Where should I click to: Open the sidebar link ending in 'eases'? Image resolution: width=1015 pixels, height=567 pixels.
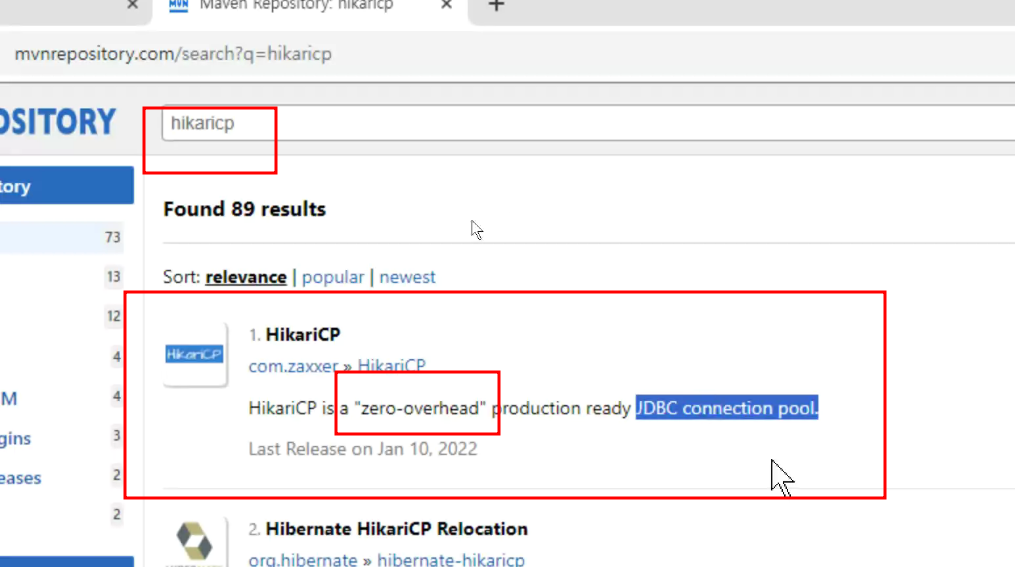21,478
